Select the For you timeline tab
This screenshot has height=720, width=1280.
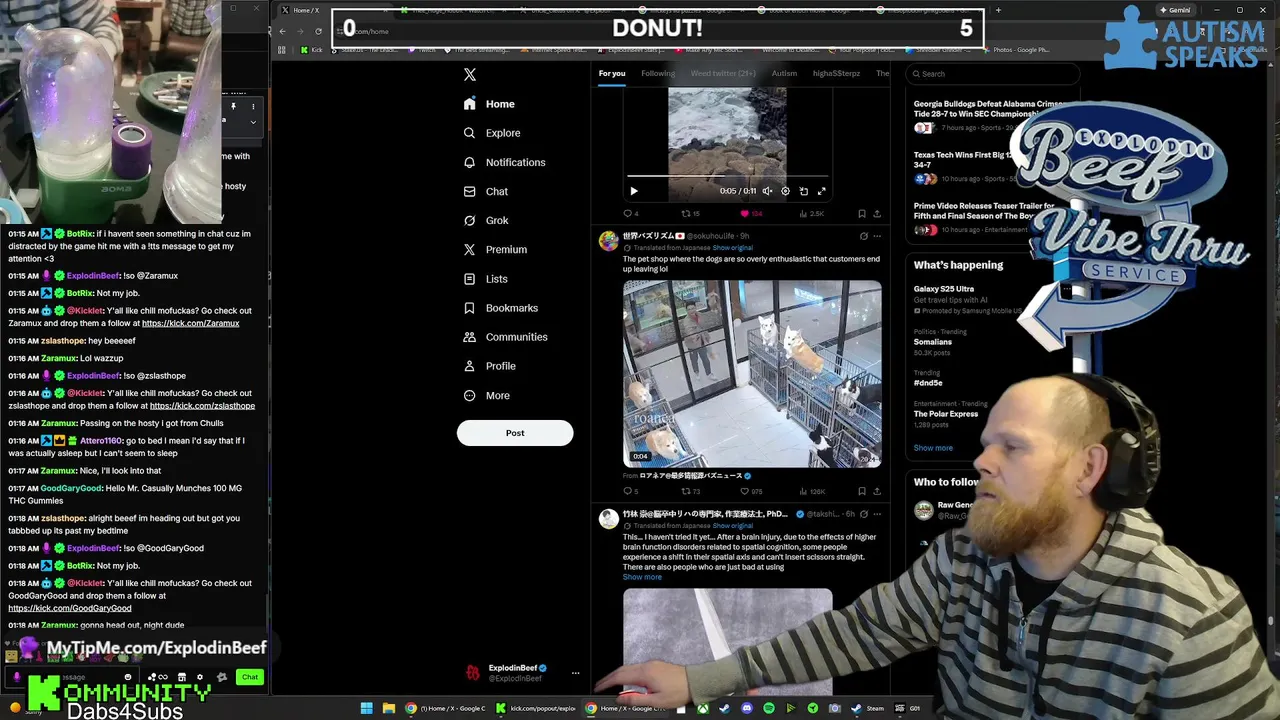coord(612,73)
